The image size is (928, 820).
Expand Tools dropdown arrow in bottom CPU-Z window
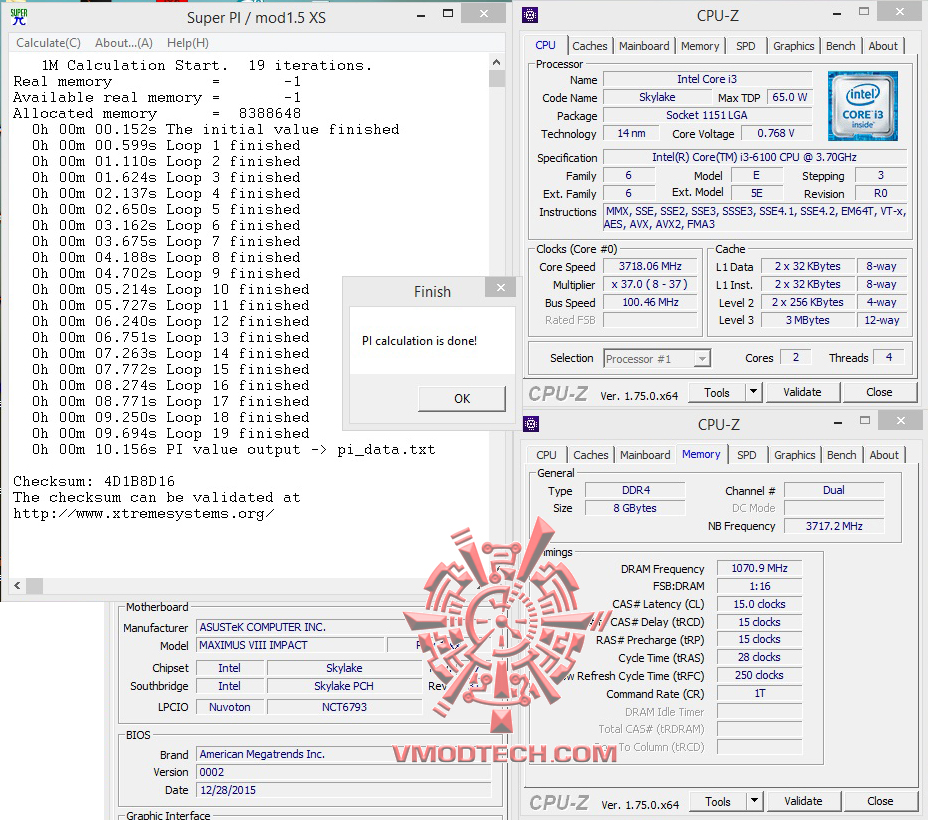[x=755, y=802]
